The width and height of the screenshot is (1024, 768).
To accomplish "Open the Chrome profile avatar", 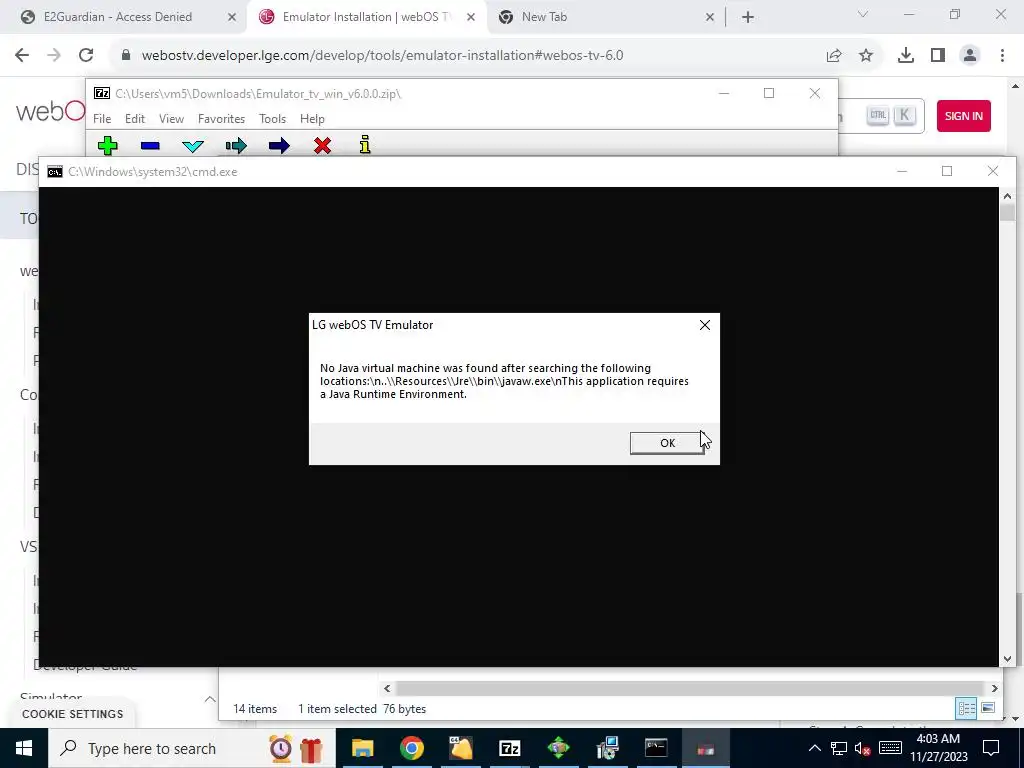I will pos(970,56).
